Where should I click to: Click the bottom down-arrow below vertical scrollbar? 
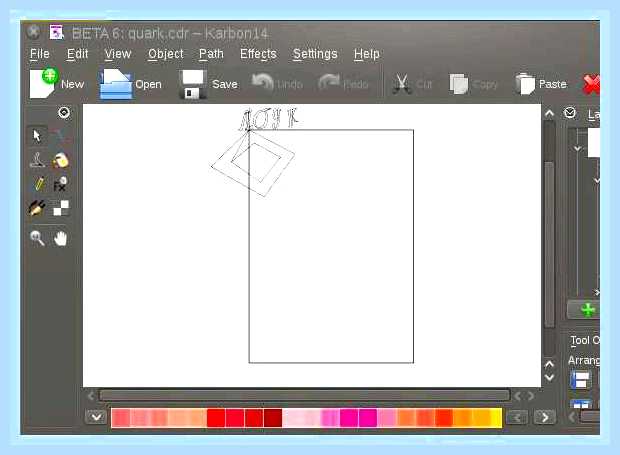tap(549, 378)
